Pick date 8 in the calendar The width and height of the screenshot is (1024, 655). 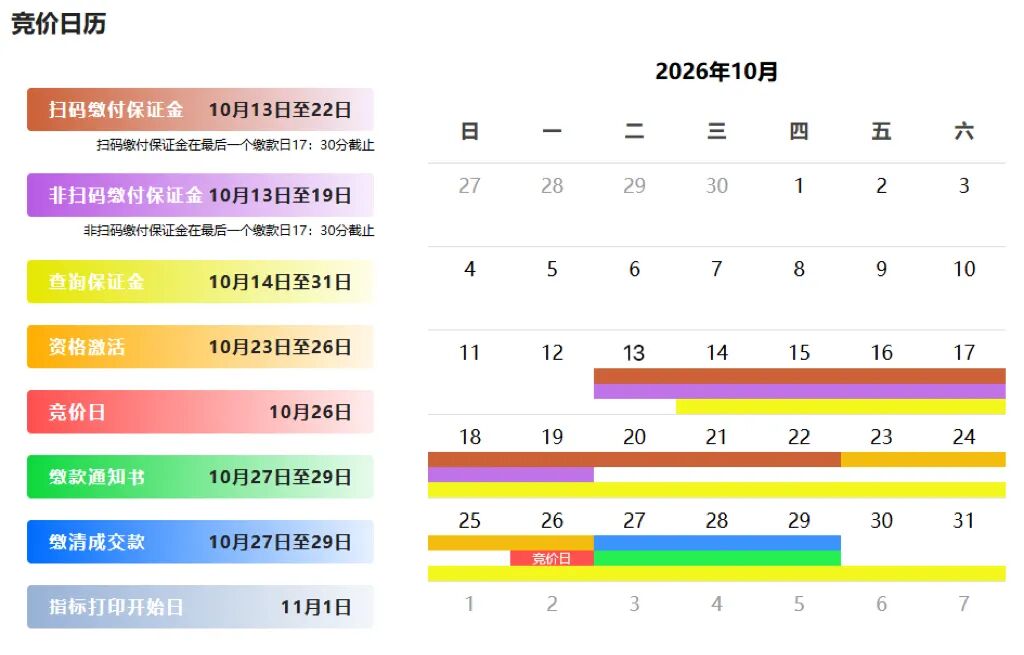click(x=799, y=269)
